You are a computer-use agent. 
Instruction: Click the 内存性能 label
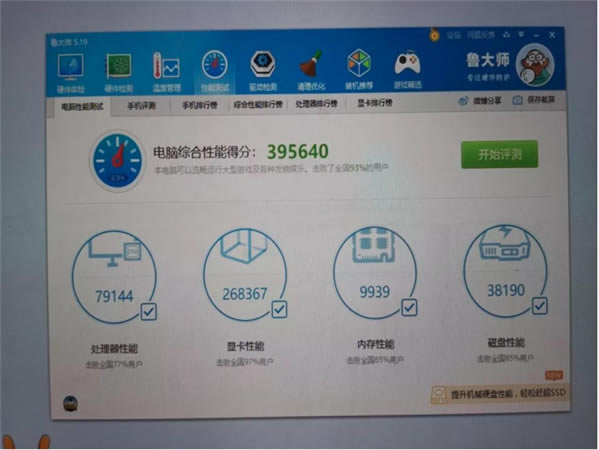376,344
